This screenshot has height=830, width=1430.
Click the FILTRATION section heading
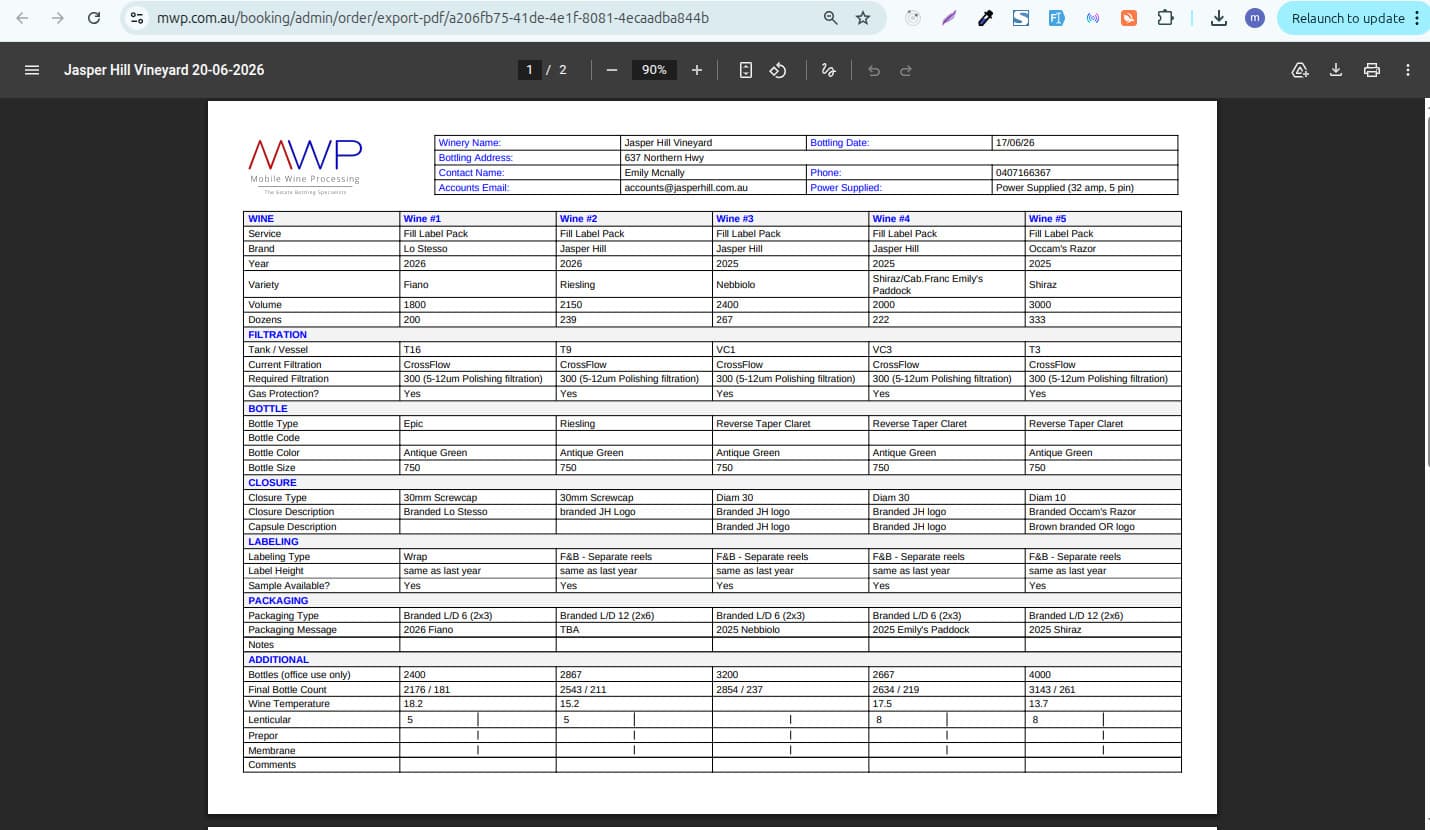coord(278,335)
